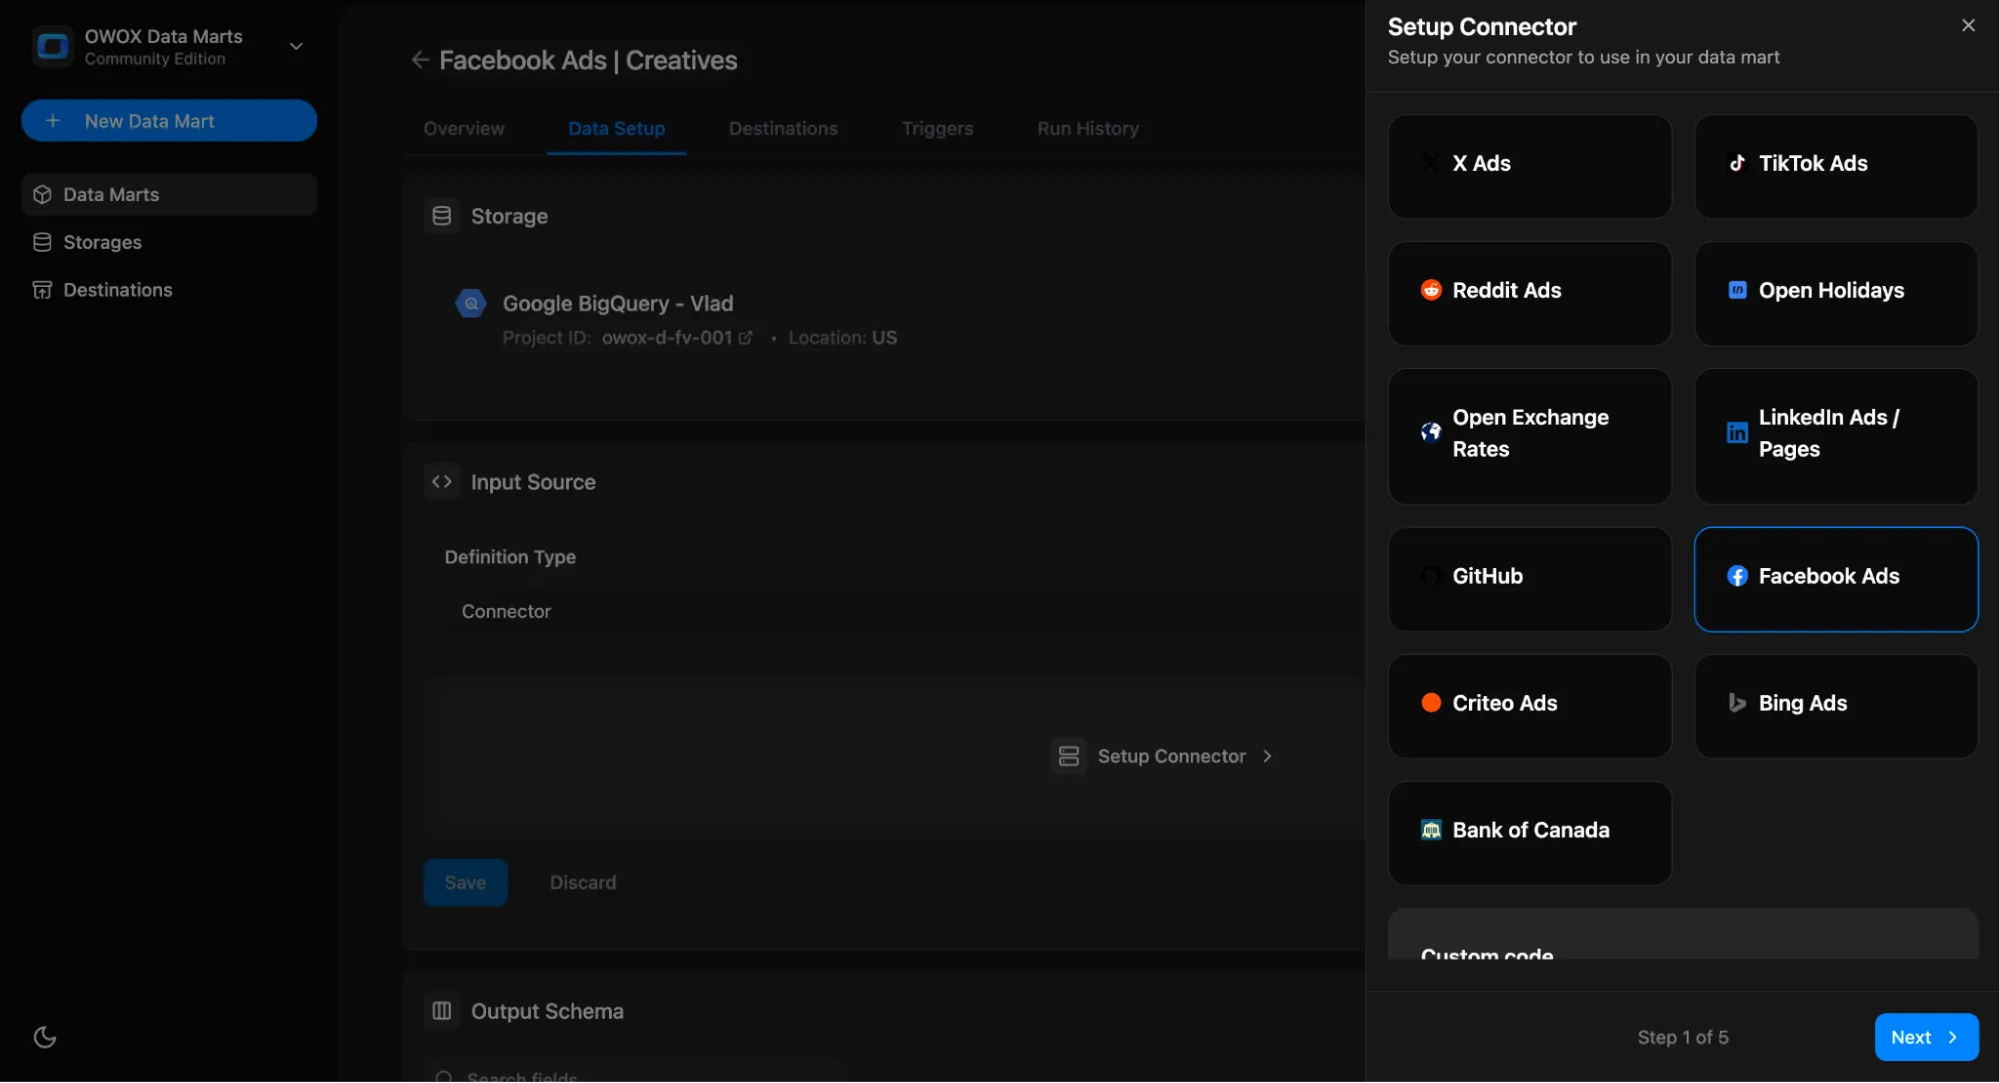
Task: Click the OWOX Data Marts logo icon
Action: (x=52, y=46)
